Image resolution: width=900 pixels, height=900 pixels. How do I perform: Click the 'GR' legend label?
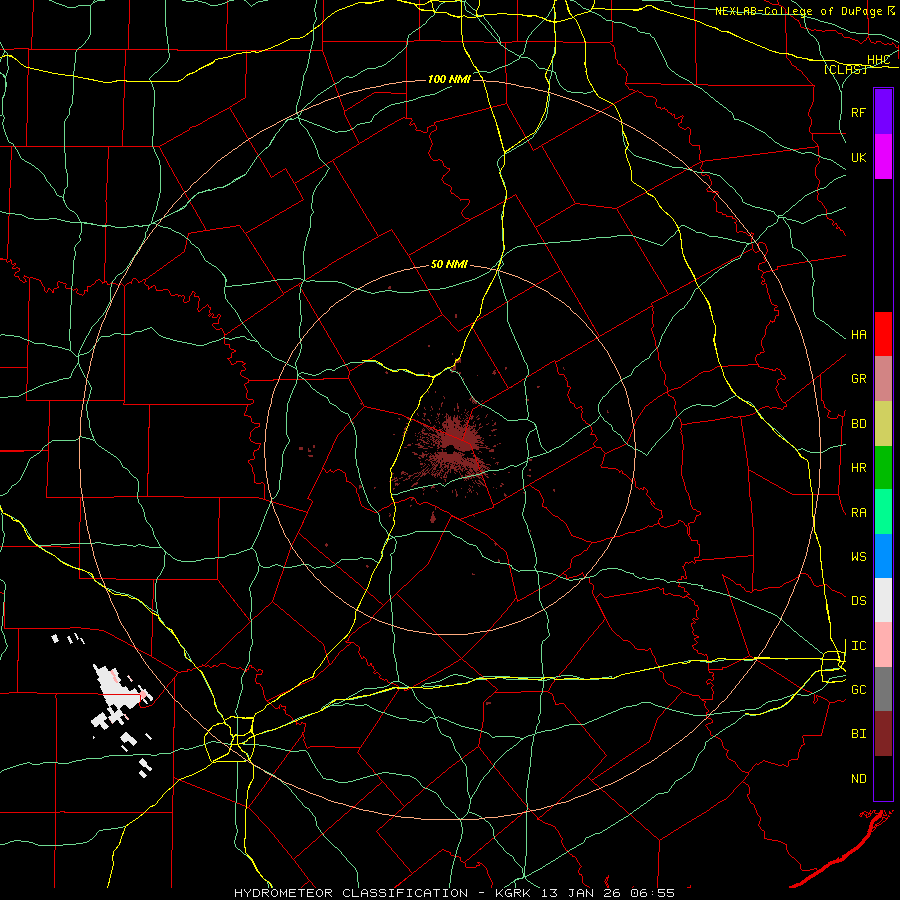pyautogui.click(x=858, y=379)
